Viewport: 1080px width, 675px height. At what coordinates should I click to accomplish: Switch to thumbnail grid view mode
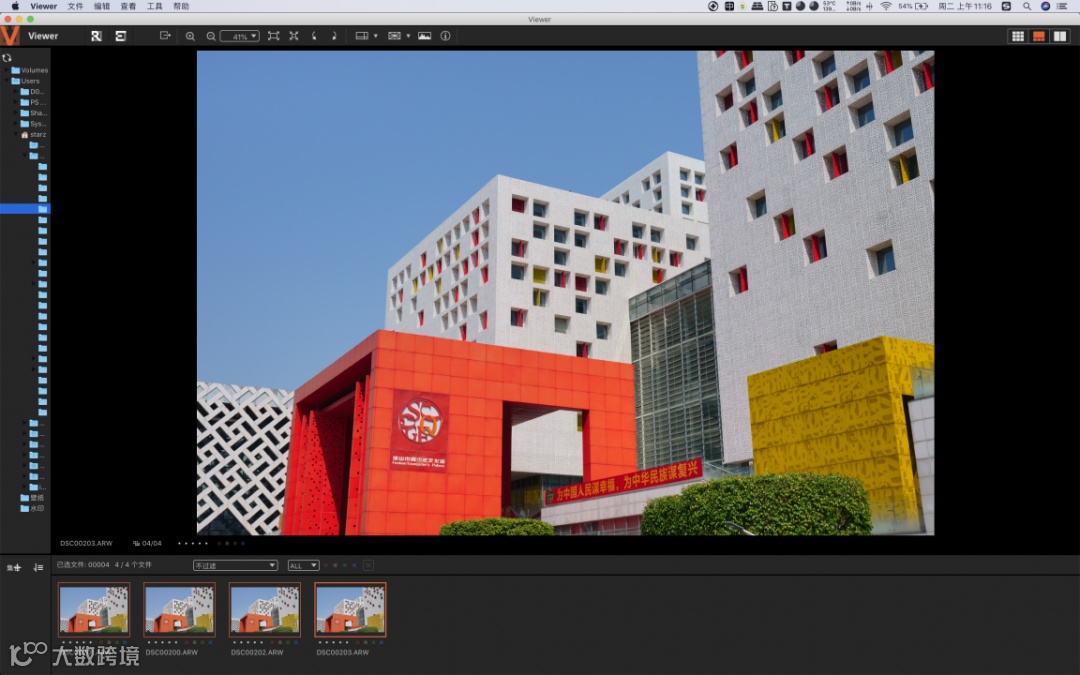point(1017,36)
